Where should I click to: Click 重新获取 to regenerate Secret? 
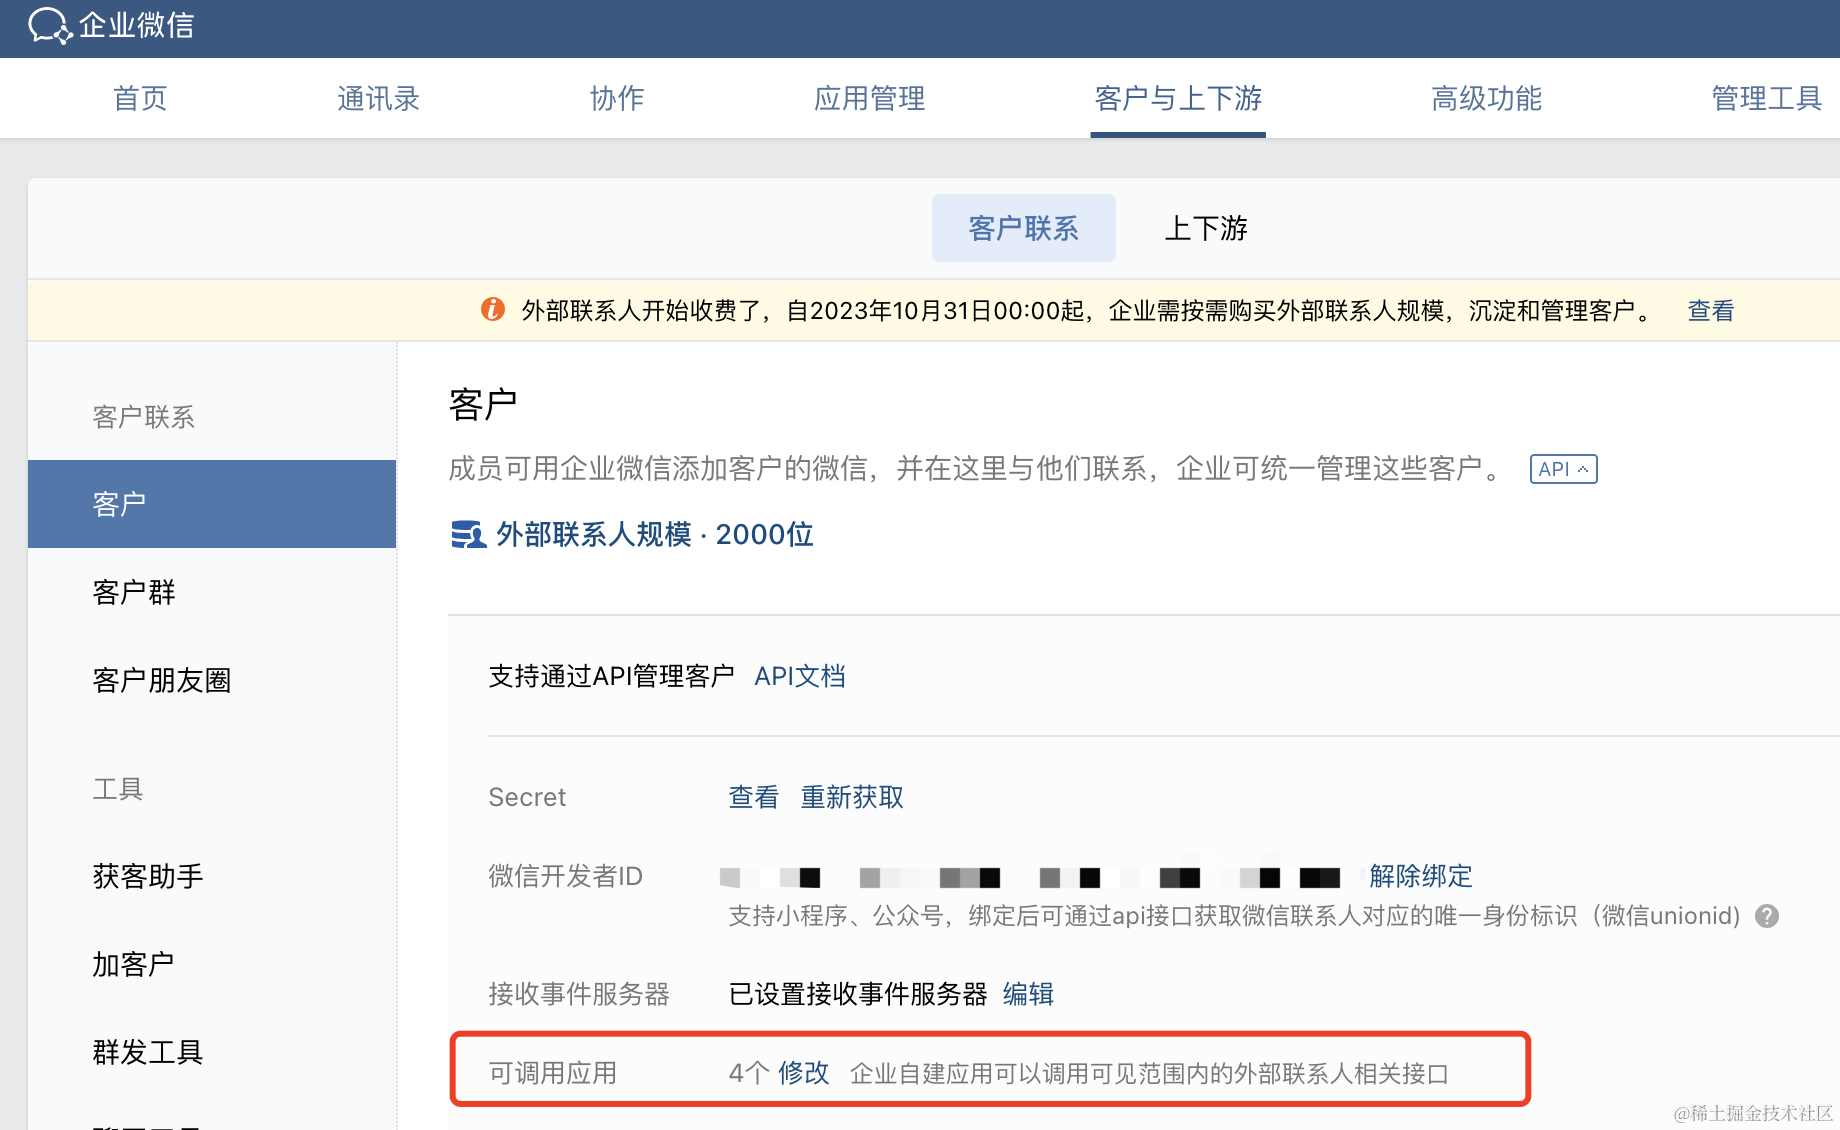pyautogui.click(x=852, y=797)
